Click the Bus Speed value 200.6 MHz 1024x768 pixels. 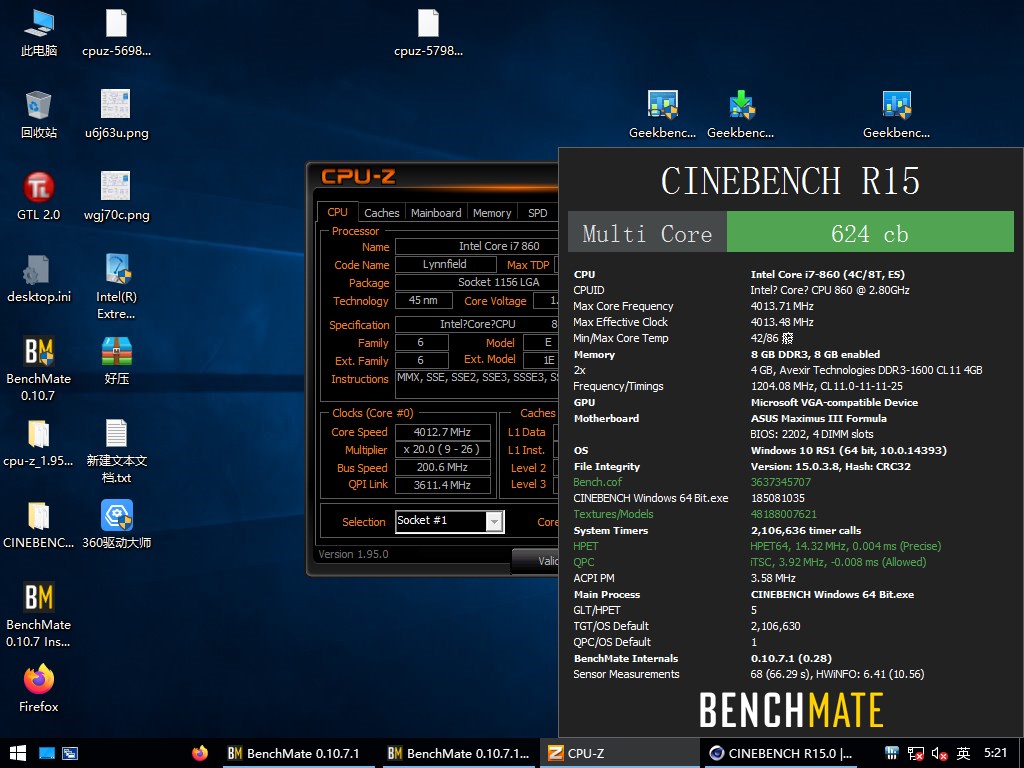pos(442,467)
